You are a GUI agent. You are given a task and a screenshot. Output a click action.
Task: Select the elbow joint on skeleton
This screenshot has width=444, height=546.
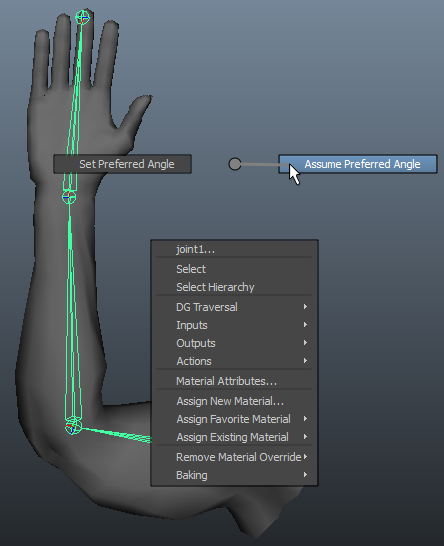click(72, 427)
